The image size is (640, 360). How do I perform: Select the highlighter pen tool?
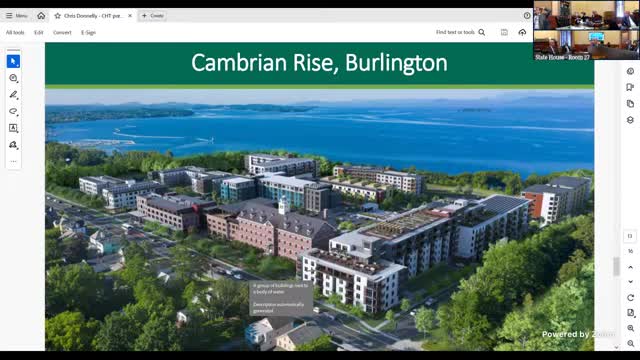click(13, 95)
